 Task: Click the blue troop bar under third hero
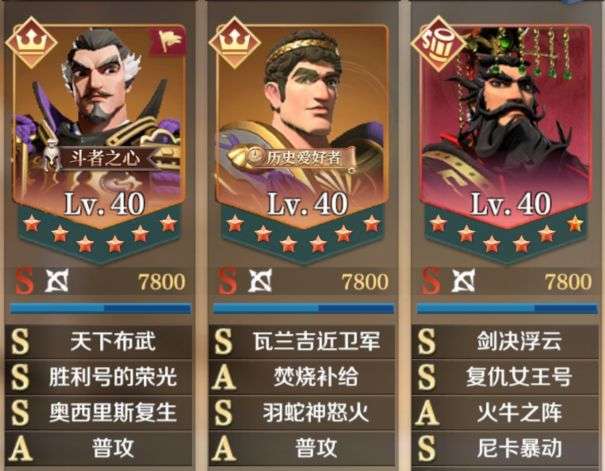(x=507, y=308)
